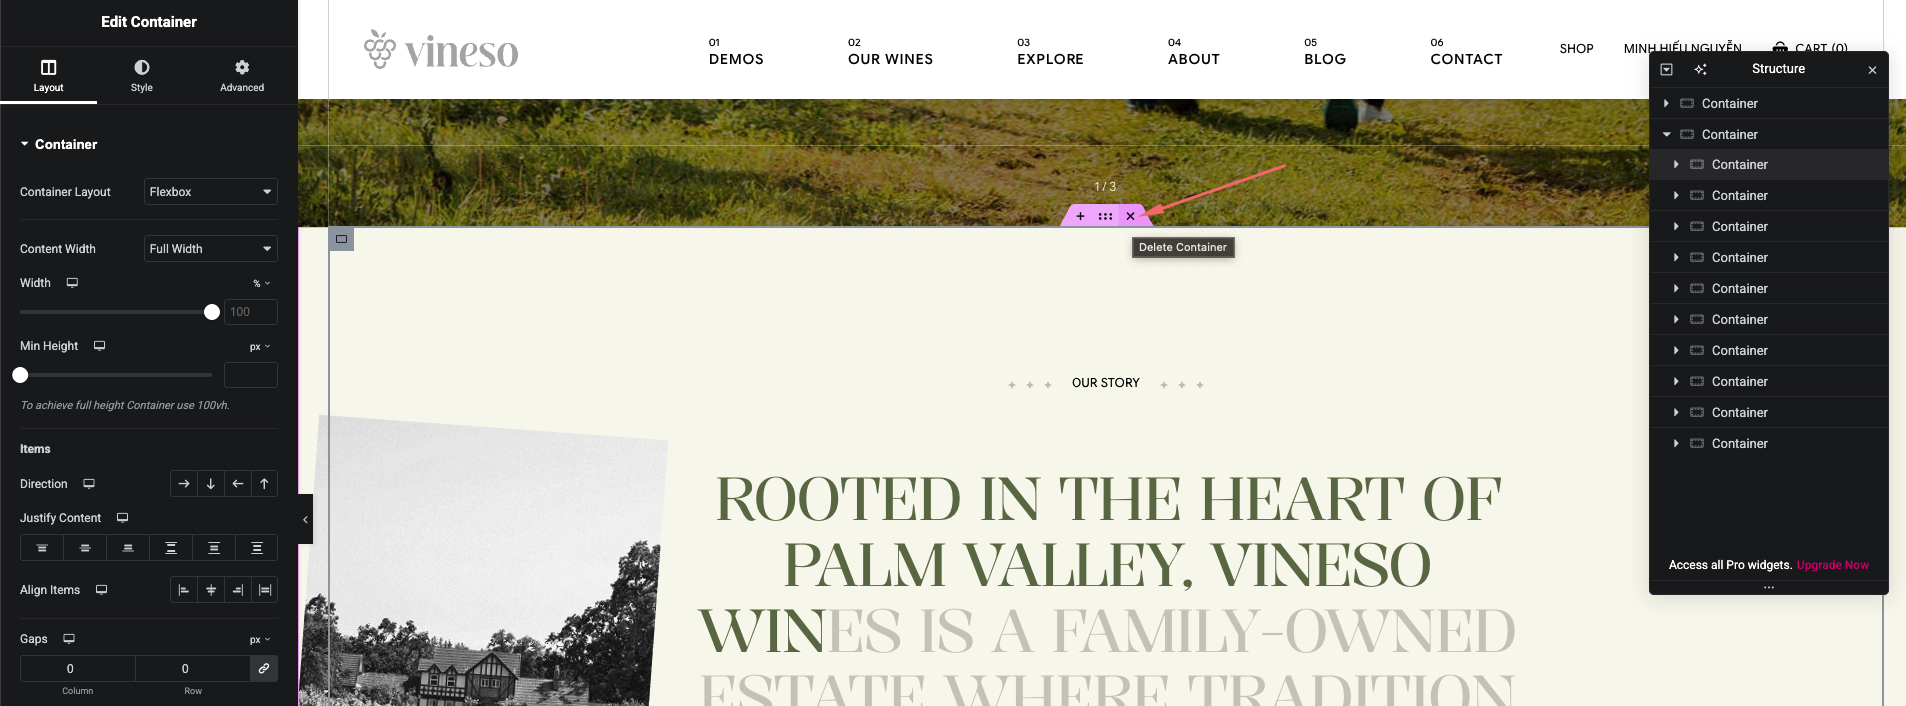Screen dimensions: 1906x706
Task: Click the Min Height input field
Action: [x=251, y=375]
